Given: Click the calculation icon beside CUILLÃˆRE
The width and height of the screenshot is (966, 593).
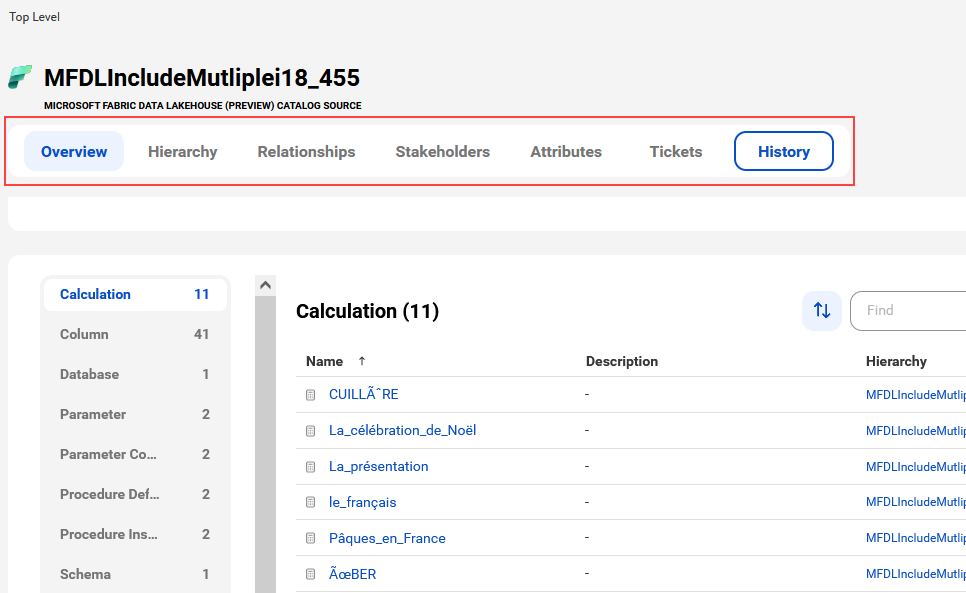Looking at the screenshot, I should [x=310, y=395].
